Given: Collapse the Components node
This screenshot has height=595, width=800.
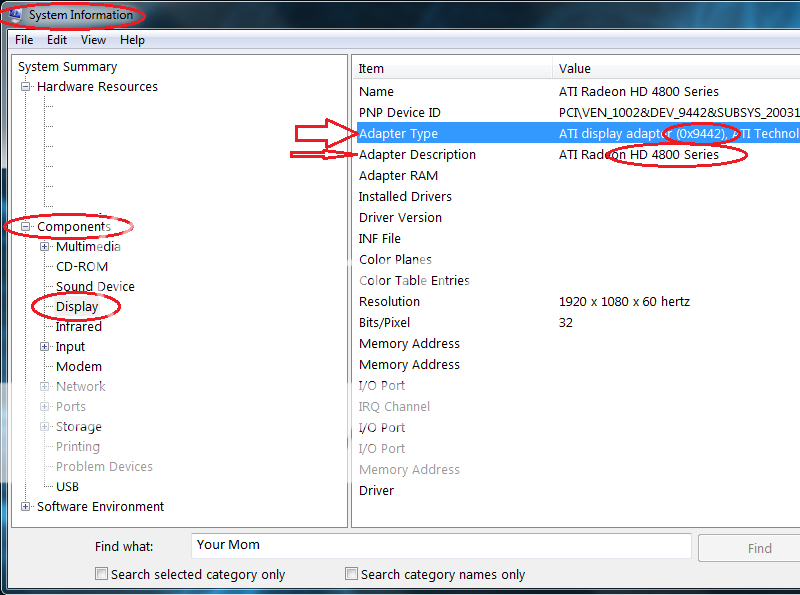Looking at the screenshot, I should pyautogui.click(x=25, y=226).
